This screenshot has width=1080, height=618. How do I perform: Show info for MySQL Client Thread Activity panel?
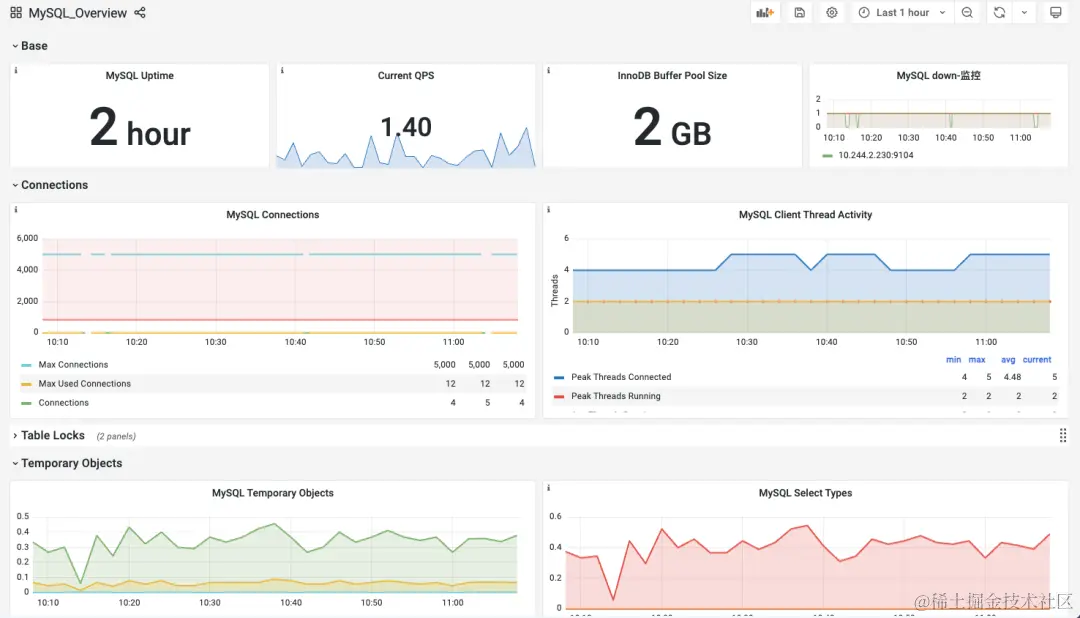548,209
